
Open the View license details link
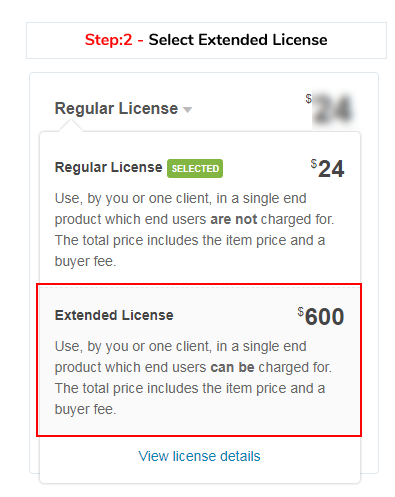(x=199, y=456)
